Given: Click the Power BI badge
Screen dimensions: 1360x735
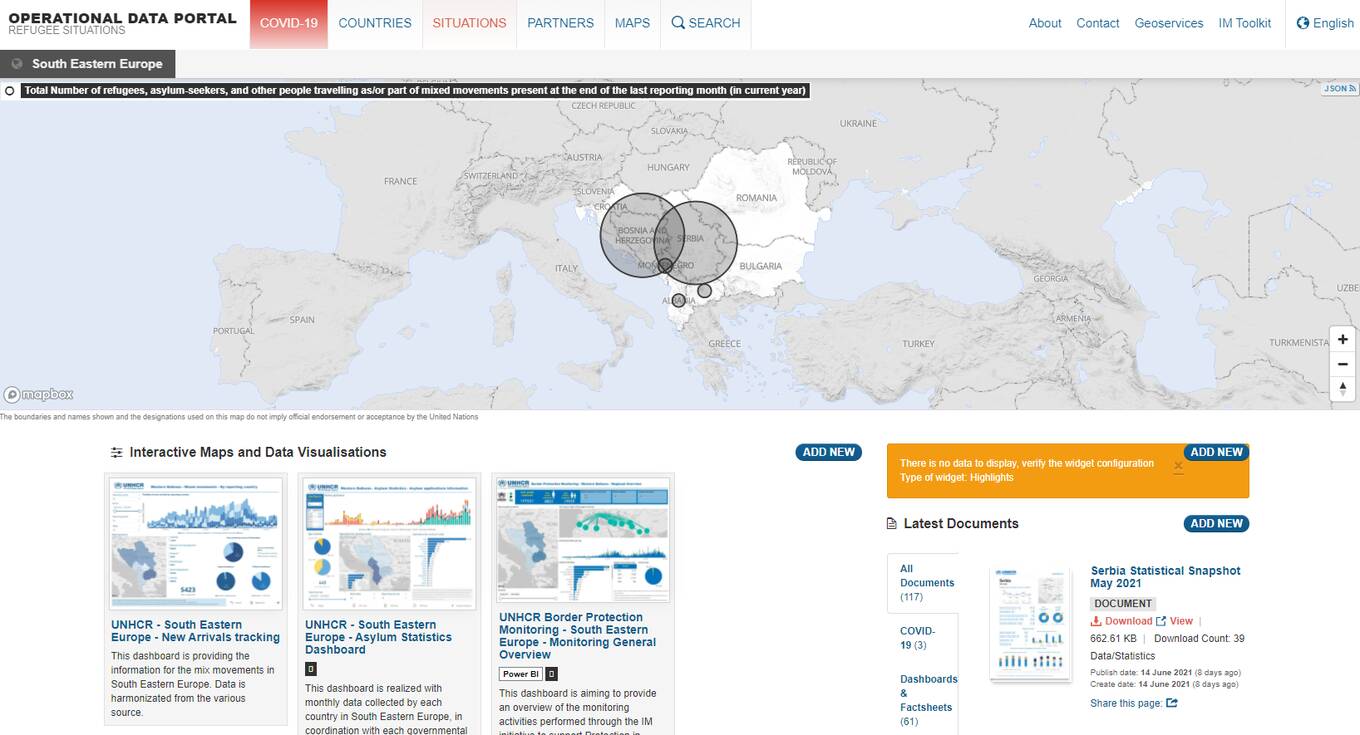Looking at the screenshot, I should tap(520, 674).
